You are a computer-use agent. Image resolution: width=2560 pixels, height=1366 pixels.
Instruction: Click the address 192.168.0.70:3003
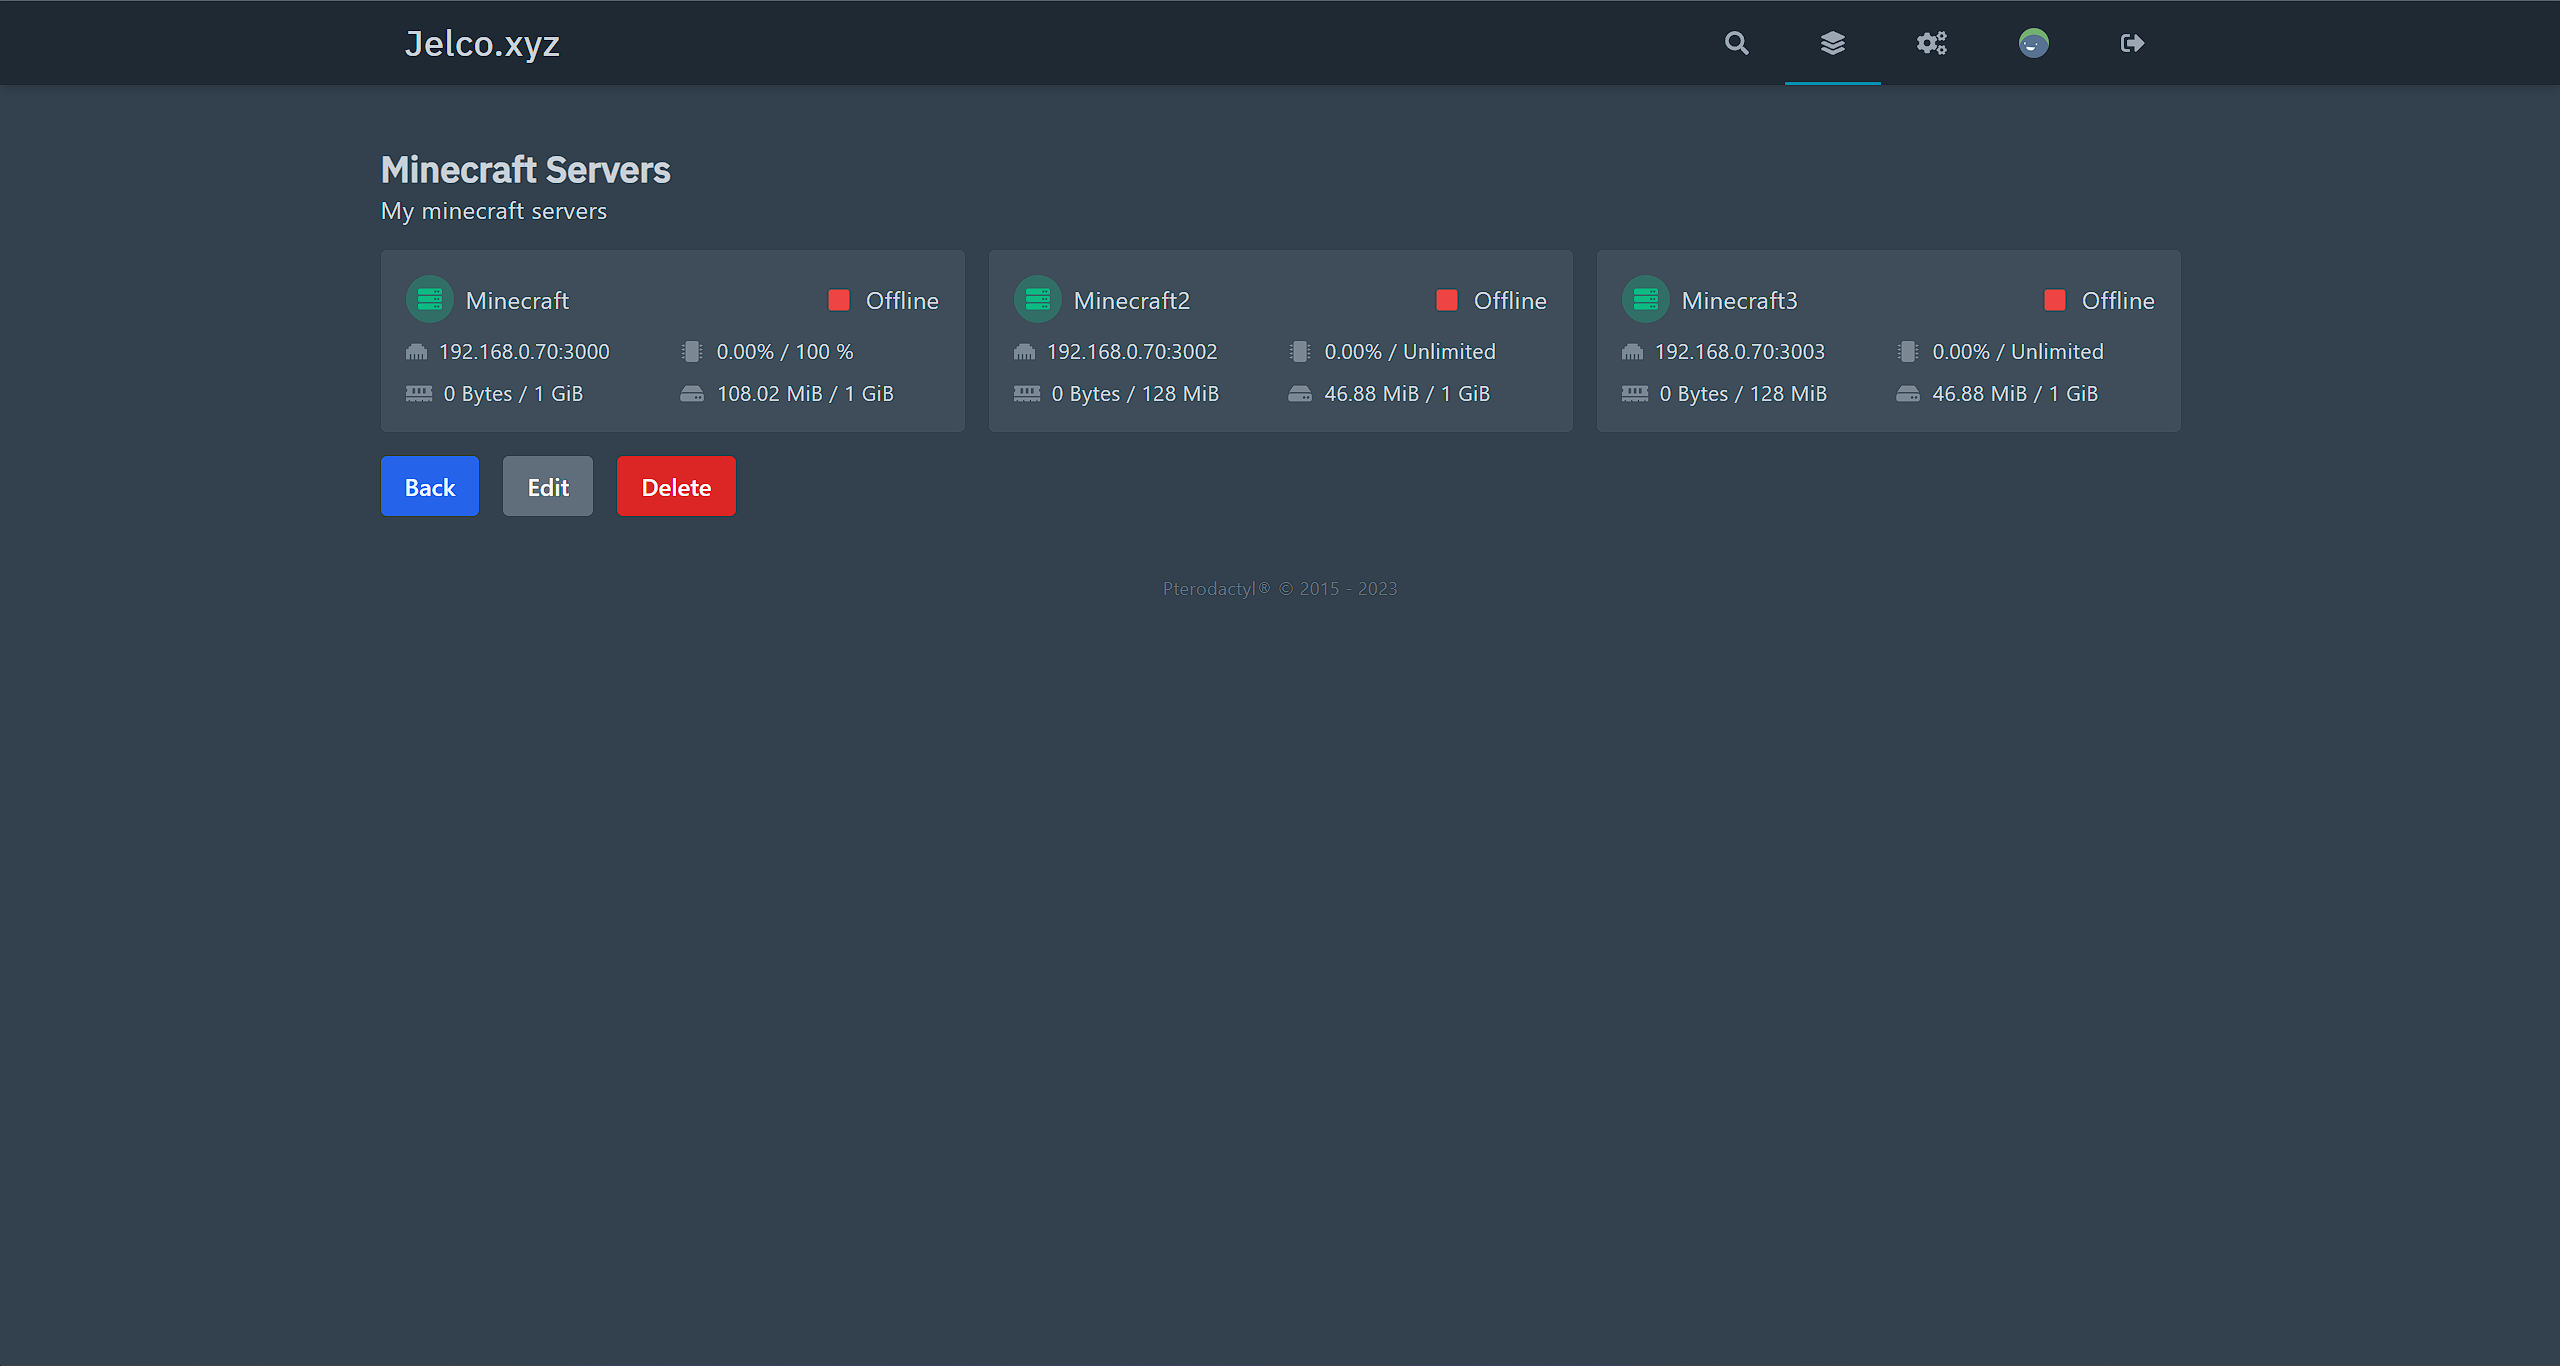(1740, 352)
